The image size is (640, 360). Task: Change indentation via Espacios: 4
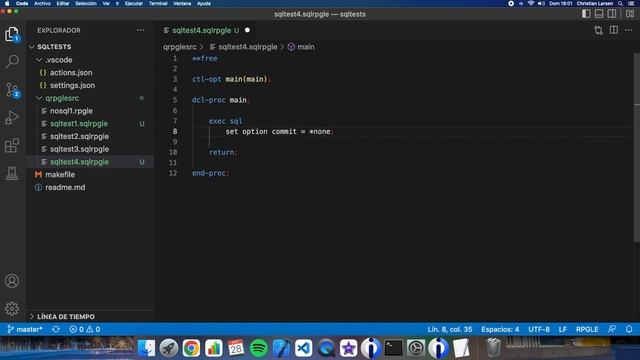click(500, 329)
